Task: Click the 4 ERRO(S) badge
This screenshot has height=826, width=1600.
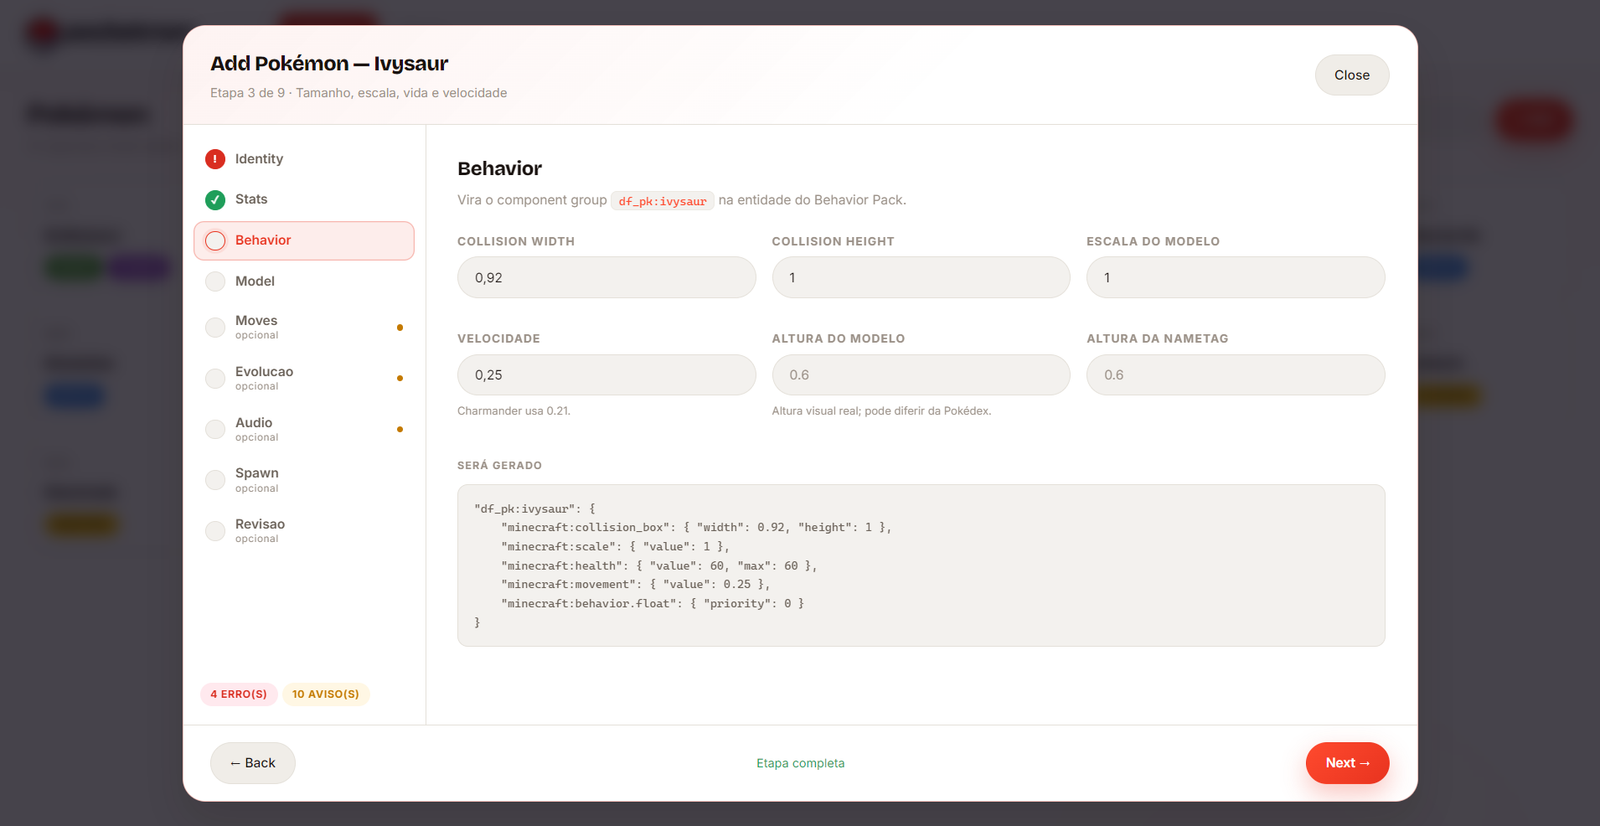Action: click(x=239, y=694)
